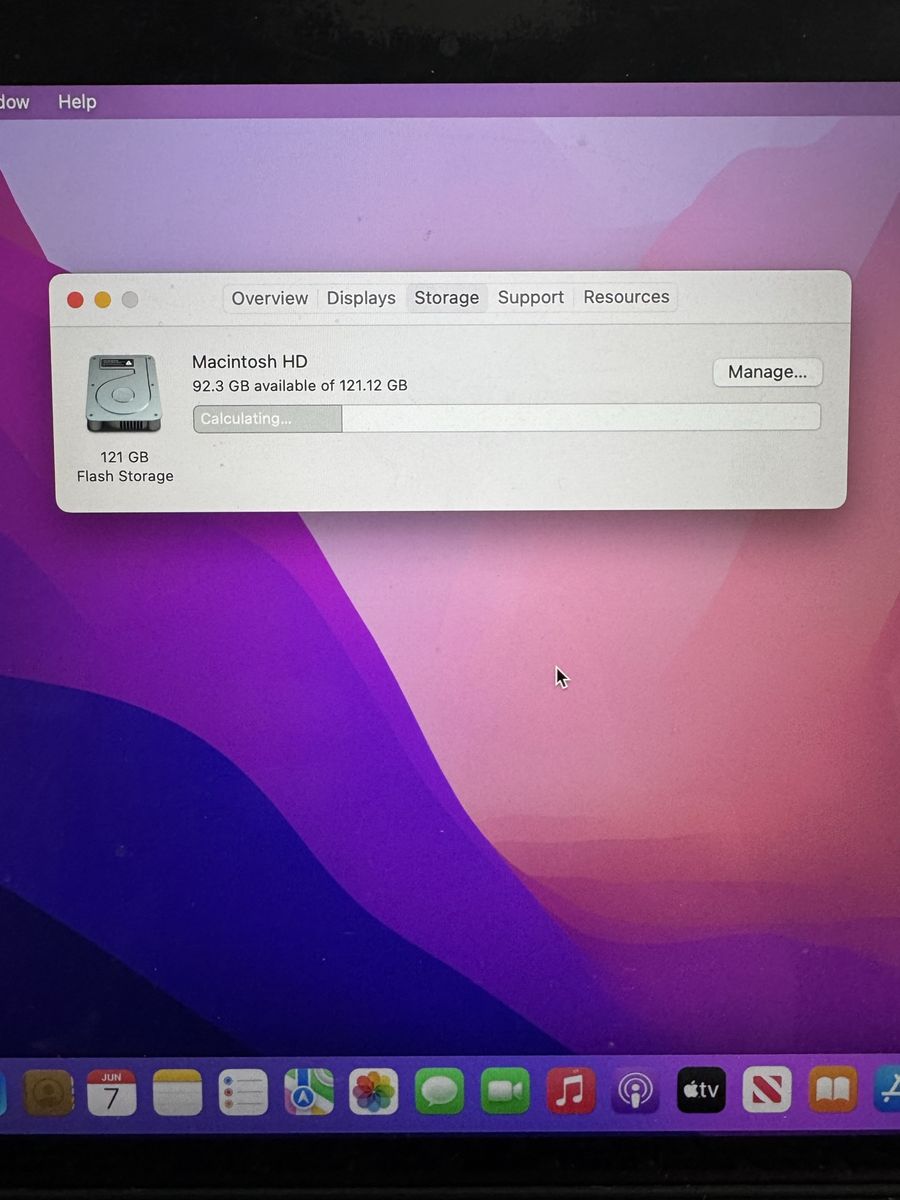
Task: Launch Notes from the Dock
Action: pos(177,1092)
